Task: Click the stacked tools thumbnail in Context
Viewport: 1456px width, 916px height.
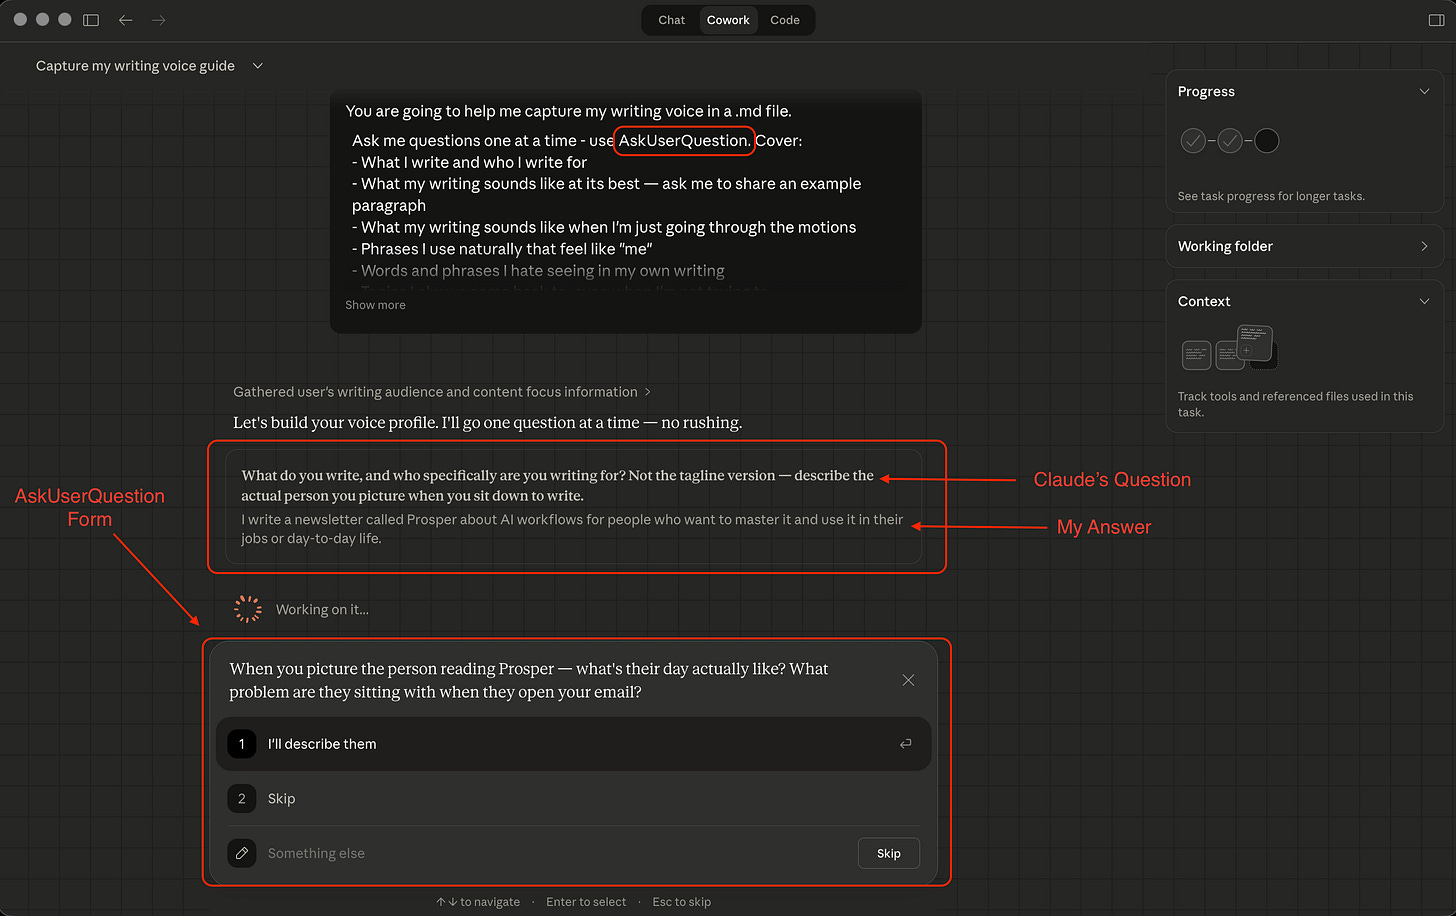Action: click(x=1256, y=344)
